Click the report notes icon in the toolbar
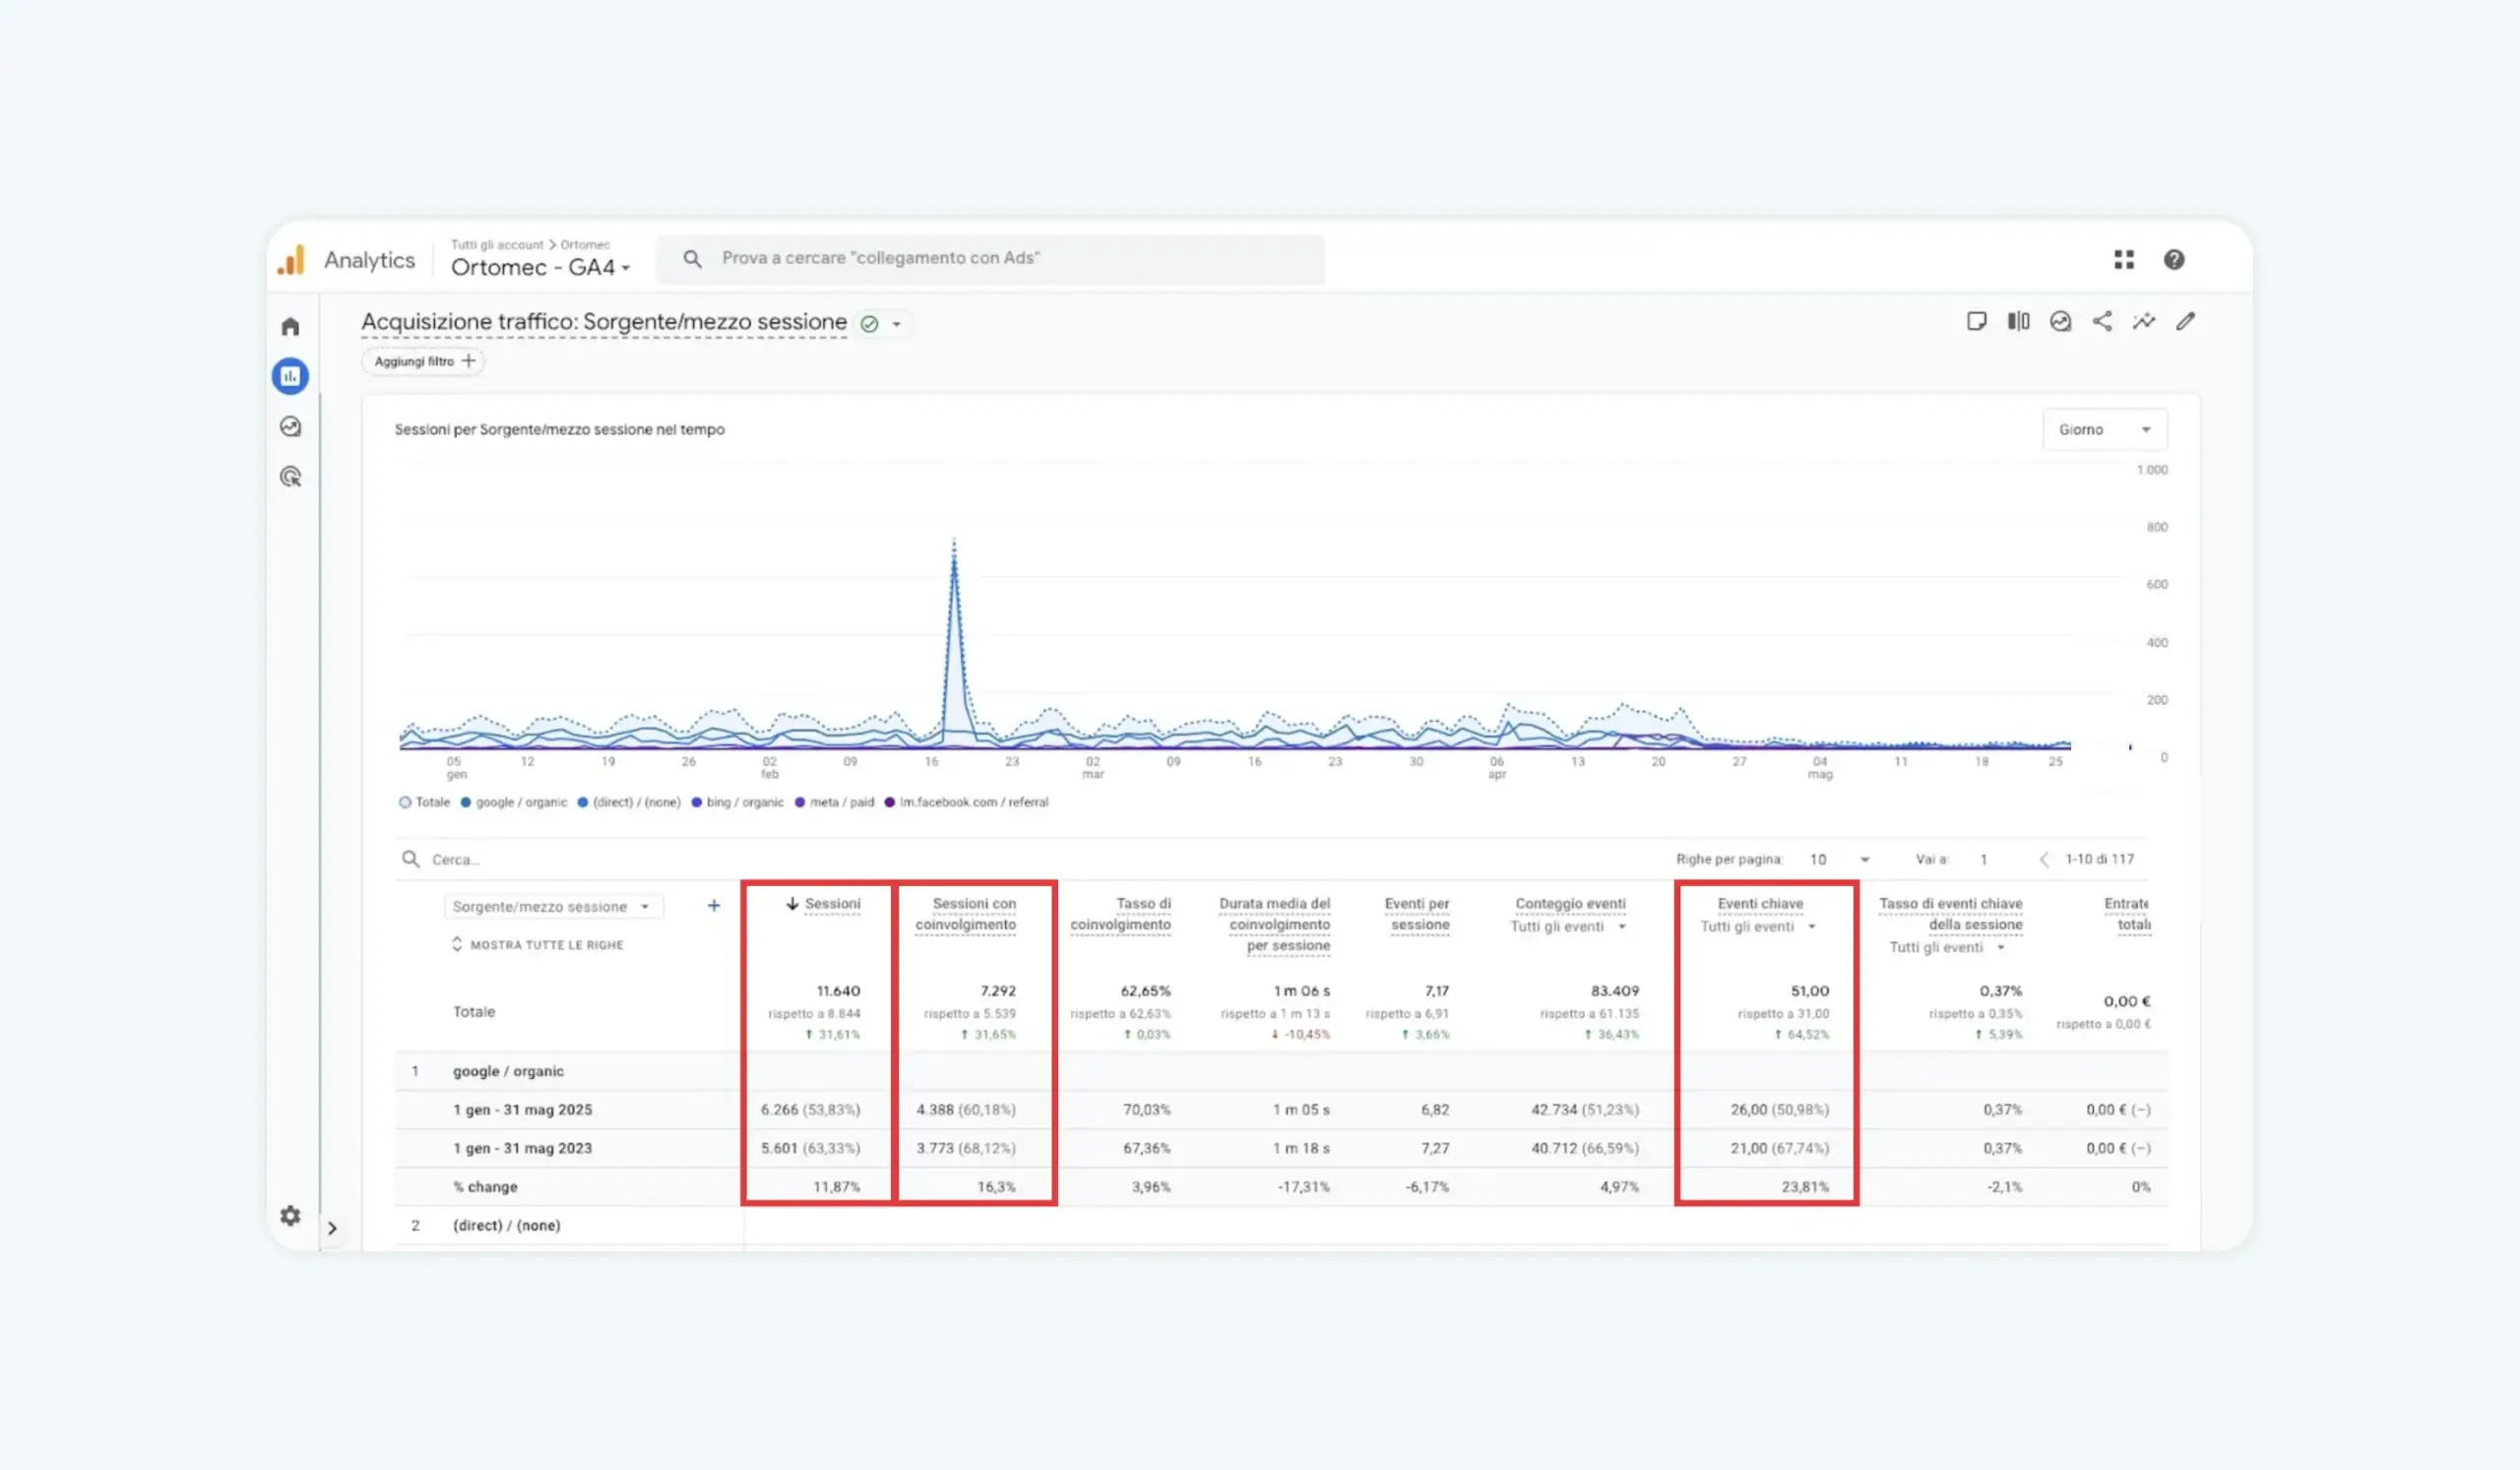 point(1976,321)
